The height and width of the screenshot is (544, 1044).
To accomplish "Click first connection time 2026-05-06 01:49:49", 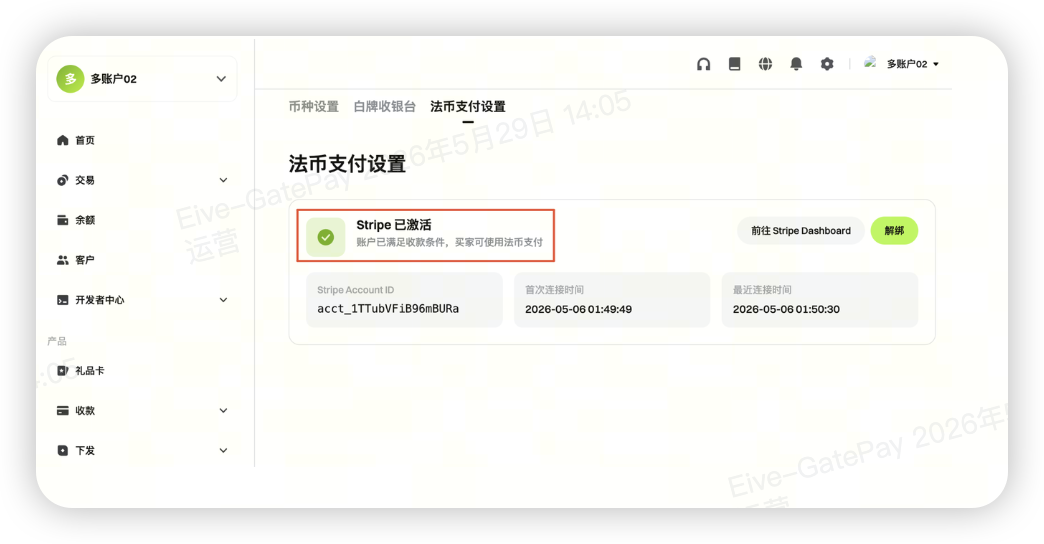I will click(x=578, y=309).
